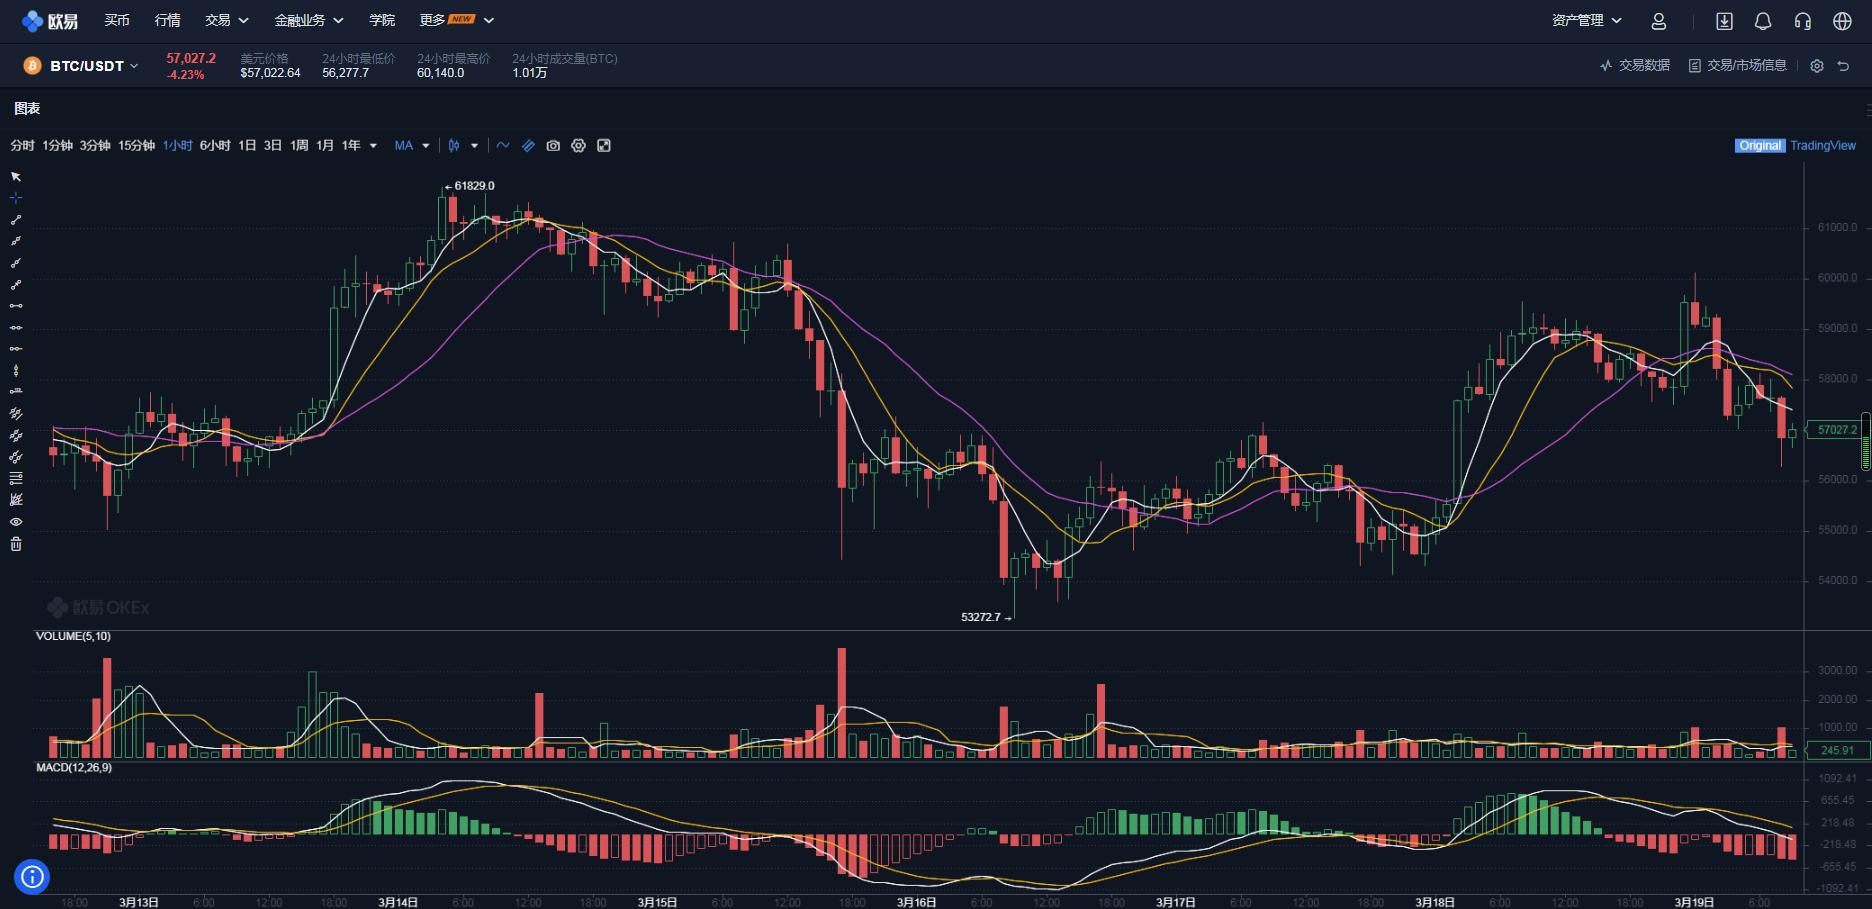Take a chart snapshot with camera icon
The height and width of the screenshot is (909, 1872).
553,146
